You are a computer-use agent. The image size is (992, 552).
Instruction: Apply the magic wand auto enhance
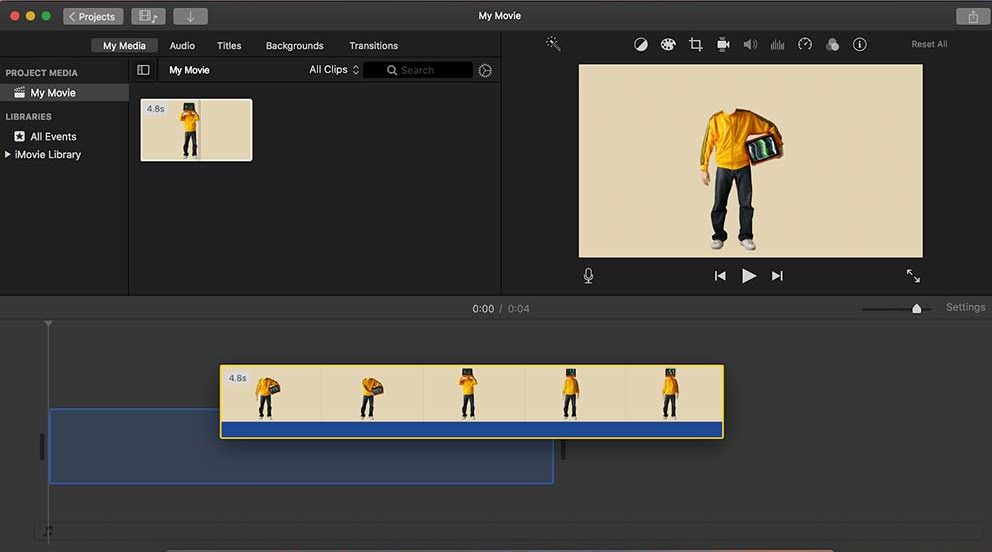554,44
